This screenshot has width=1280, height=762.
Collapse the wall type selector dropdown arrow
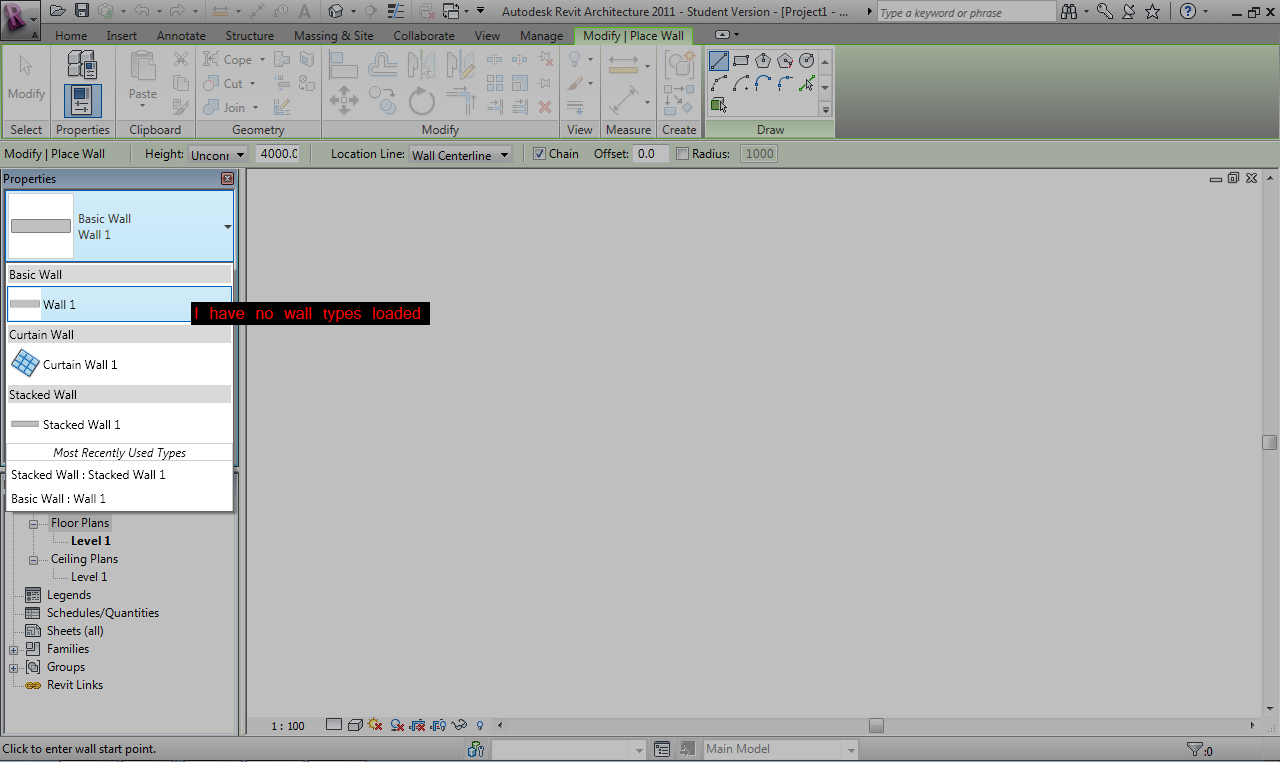click(x=227, y=227)
